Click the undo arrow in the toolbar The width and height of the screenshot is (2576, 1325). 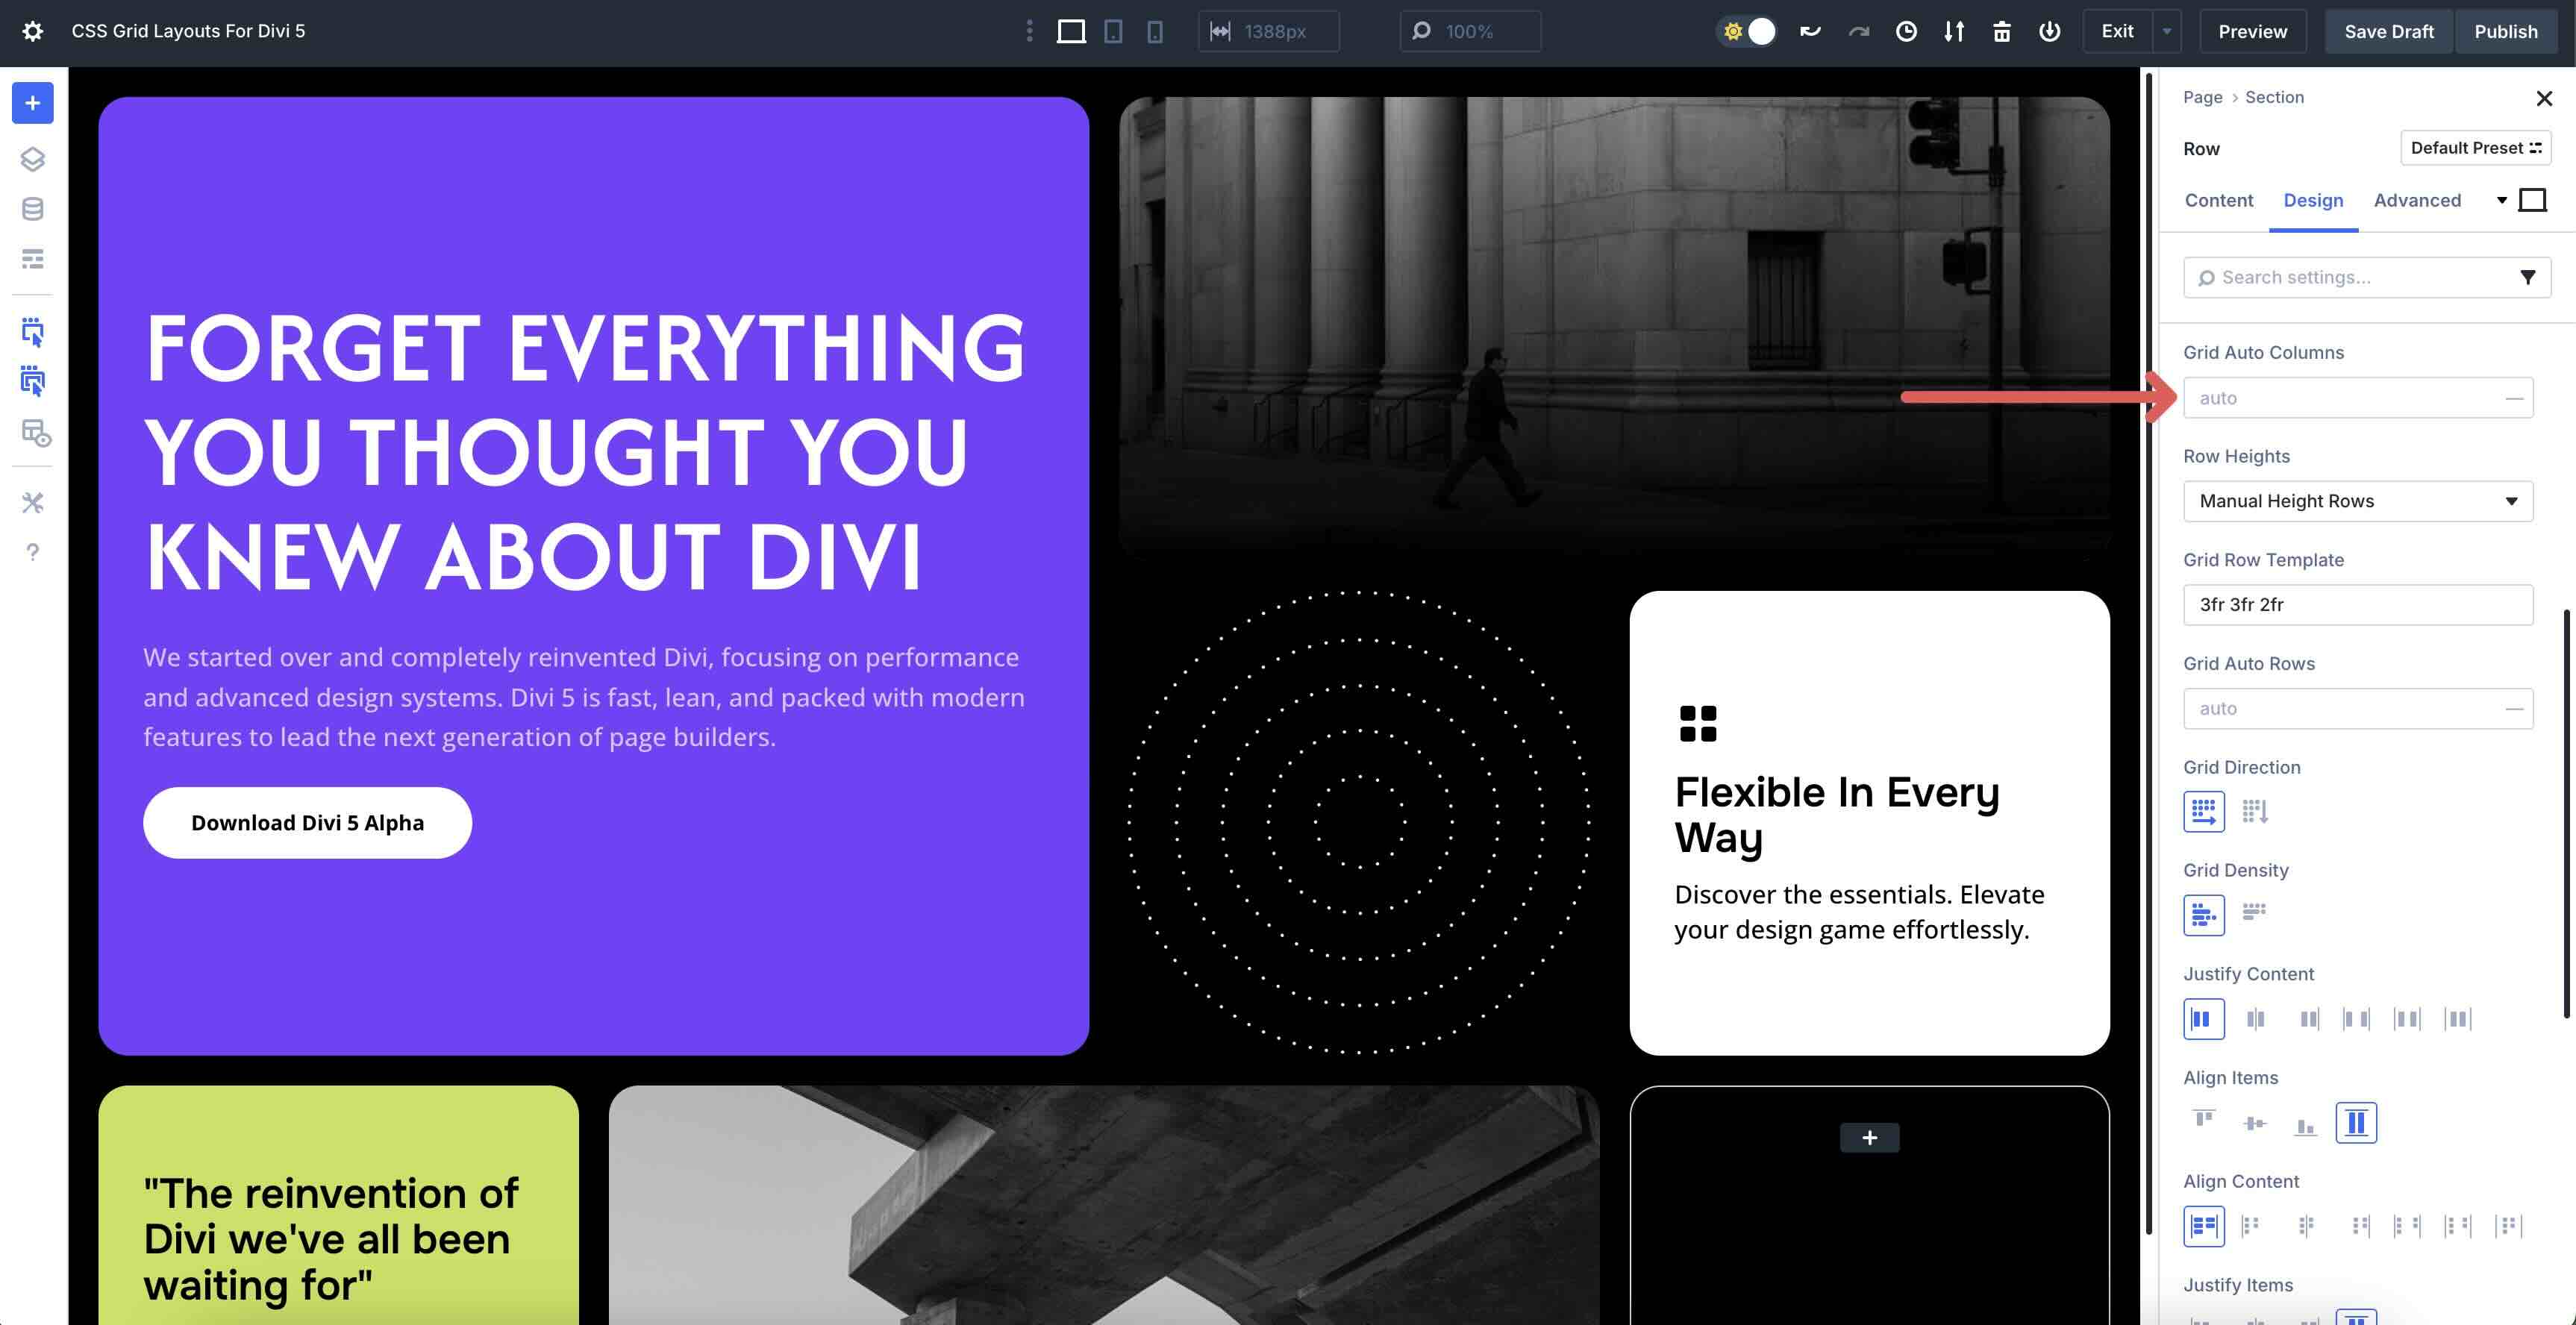click(1809, 31)
